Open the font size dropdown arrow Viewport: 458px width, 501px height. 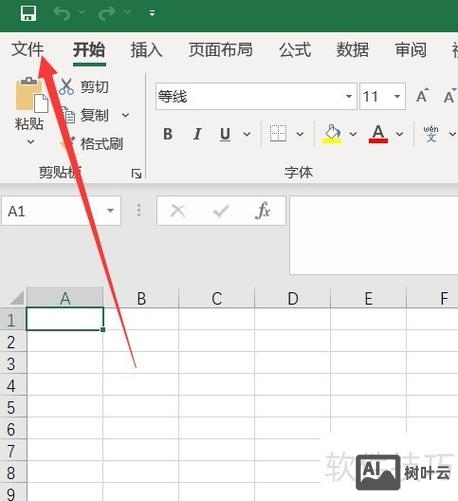click(397, 97)
